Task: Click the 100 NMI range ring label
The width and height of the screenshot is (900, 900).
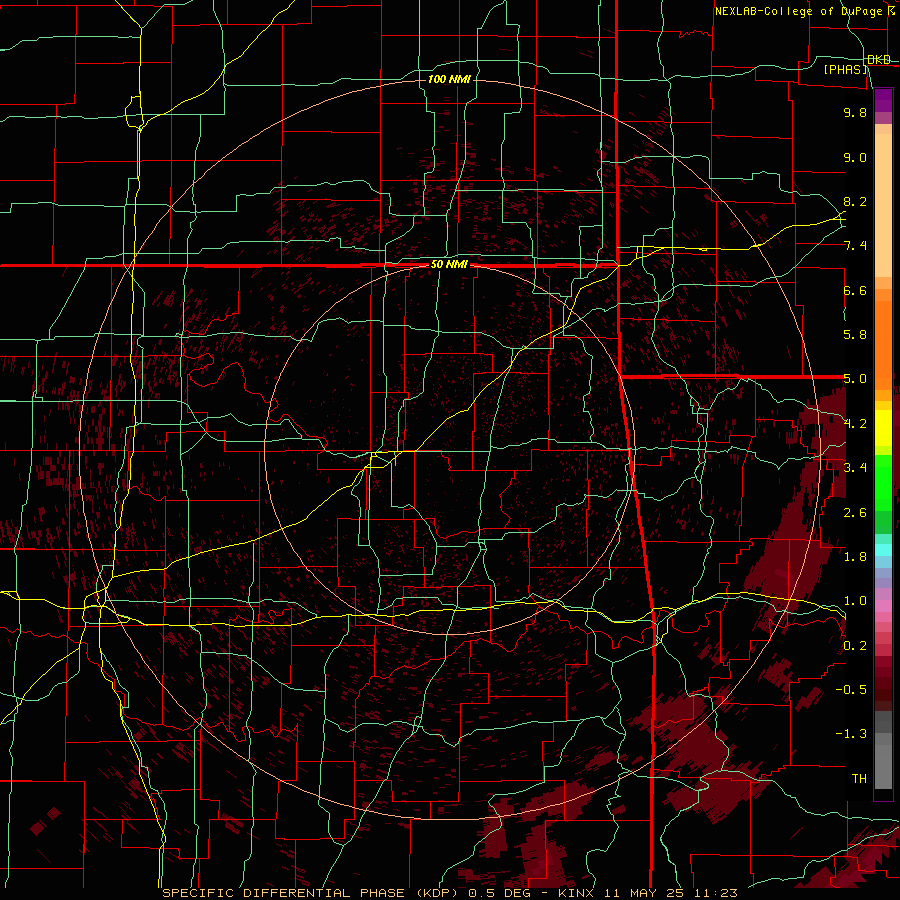Action: pyautogui.click(x=449, y=79)
